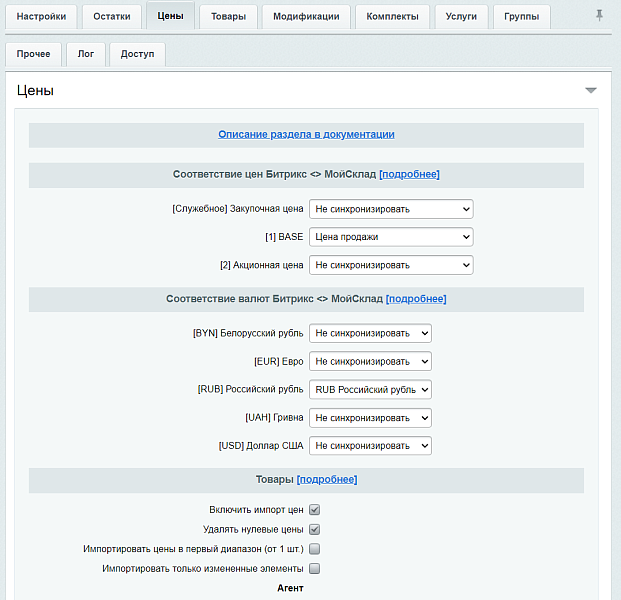Screen dimensions: 621x600
Task: Select the USD Доллар США dropdown
Action: tap(370, 445)
